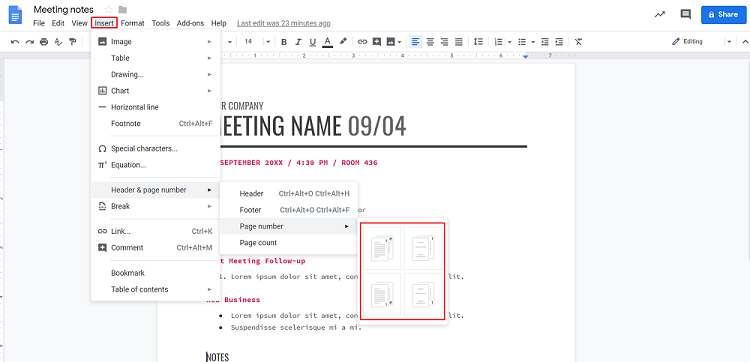Insert a Footnote

[x=155, y=123]
